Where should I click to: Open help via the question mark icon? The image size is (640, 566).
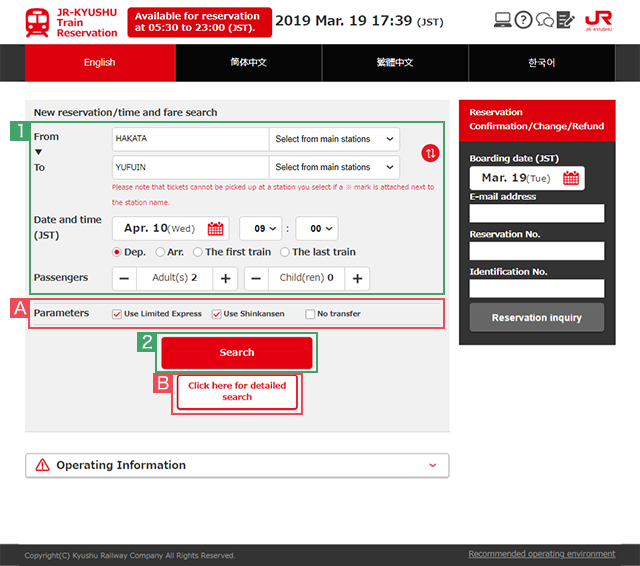[523, 20]
